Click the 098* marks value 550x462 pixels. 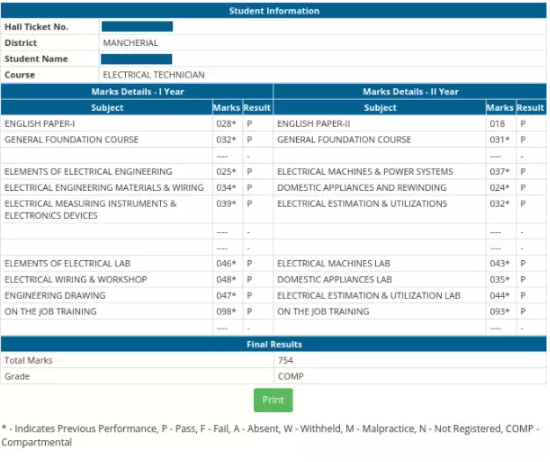[226, 312]
